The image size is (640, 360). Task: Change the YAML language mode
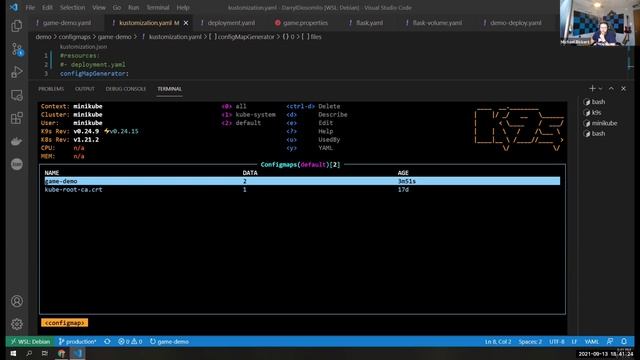click(x=591, y=342)
